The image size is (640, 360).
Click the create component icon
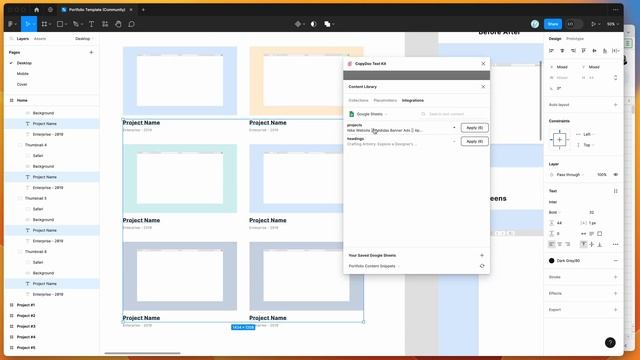coord(298,24)
